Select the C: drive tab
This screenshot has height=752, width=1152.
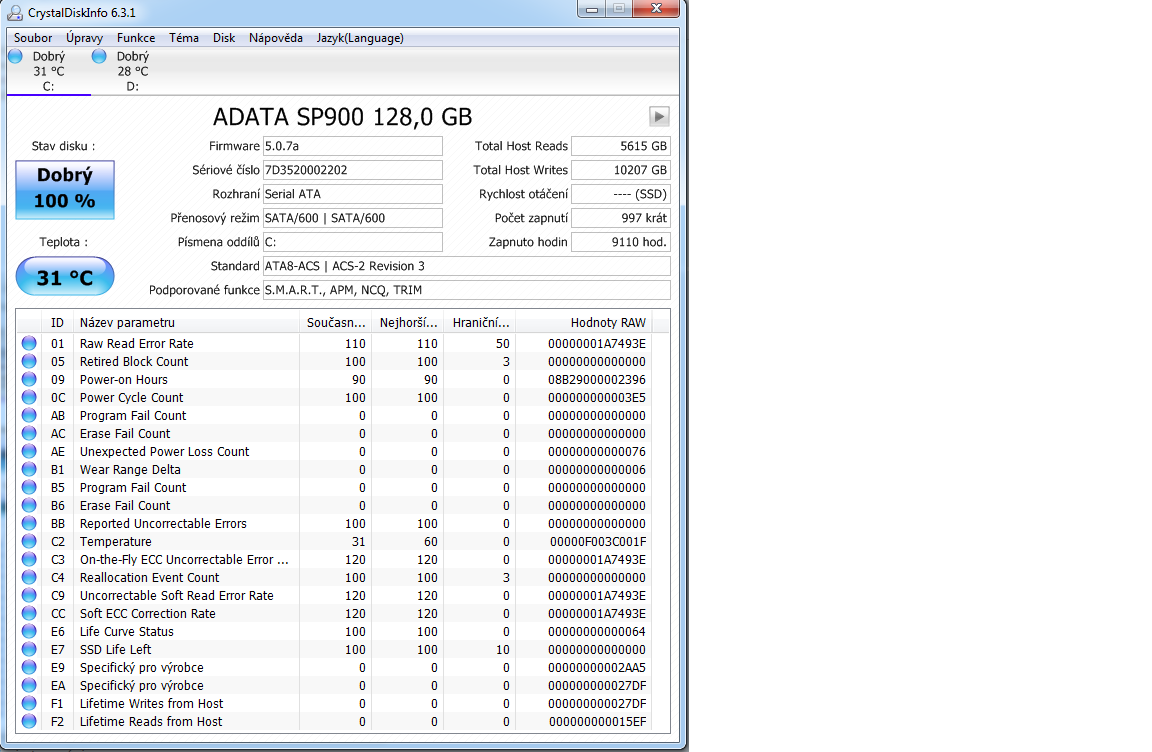coord(48,71)
